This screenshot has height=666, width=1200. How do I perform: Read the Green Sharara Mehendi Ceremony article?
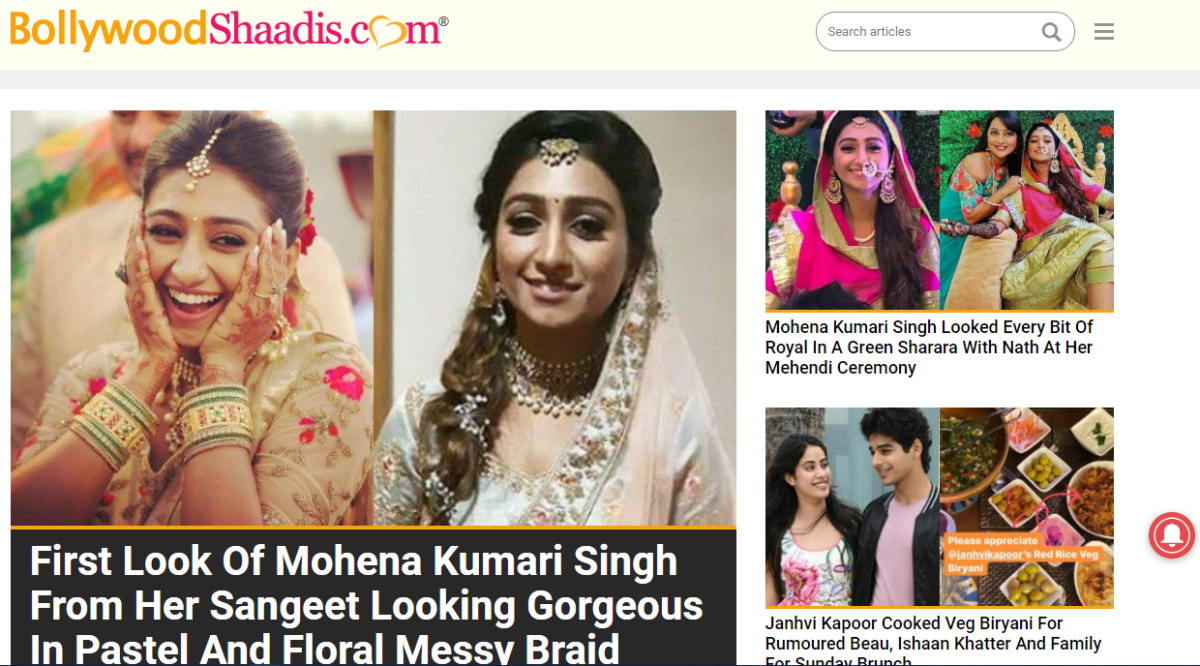[929, 347]
